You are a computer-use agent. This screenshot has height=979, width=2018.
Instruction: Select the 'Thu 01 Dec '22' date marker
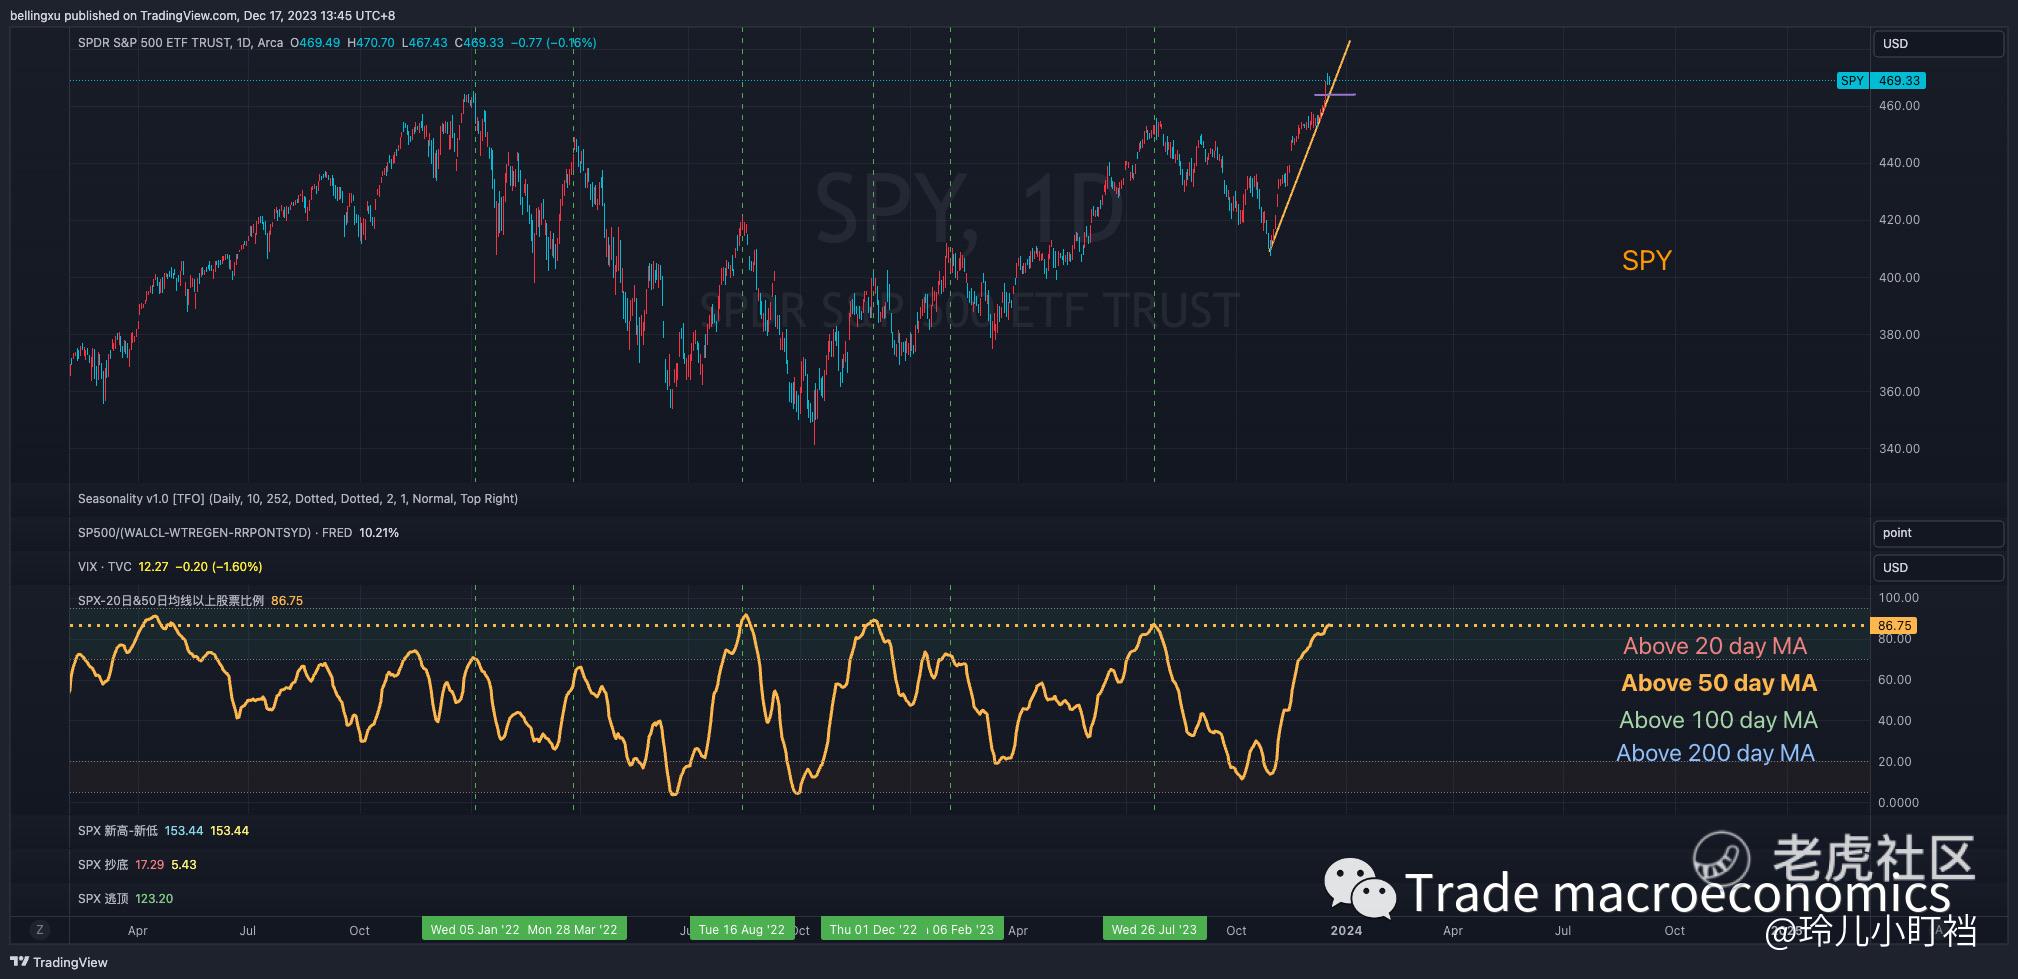point(873,929)
